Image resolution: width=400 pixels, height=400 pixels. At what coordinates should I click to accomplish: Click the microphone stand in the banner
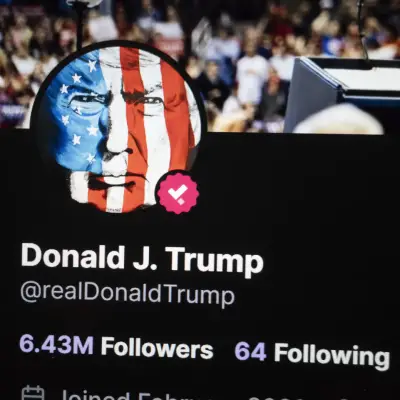point(363,28)
